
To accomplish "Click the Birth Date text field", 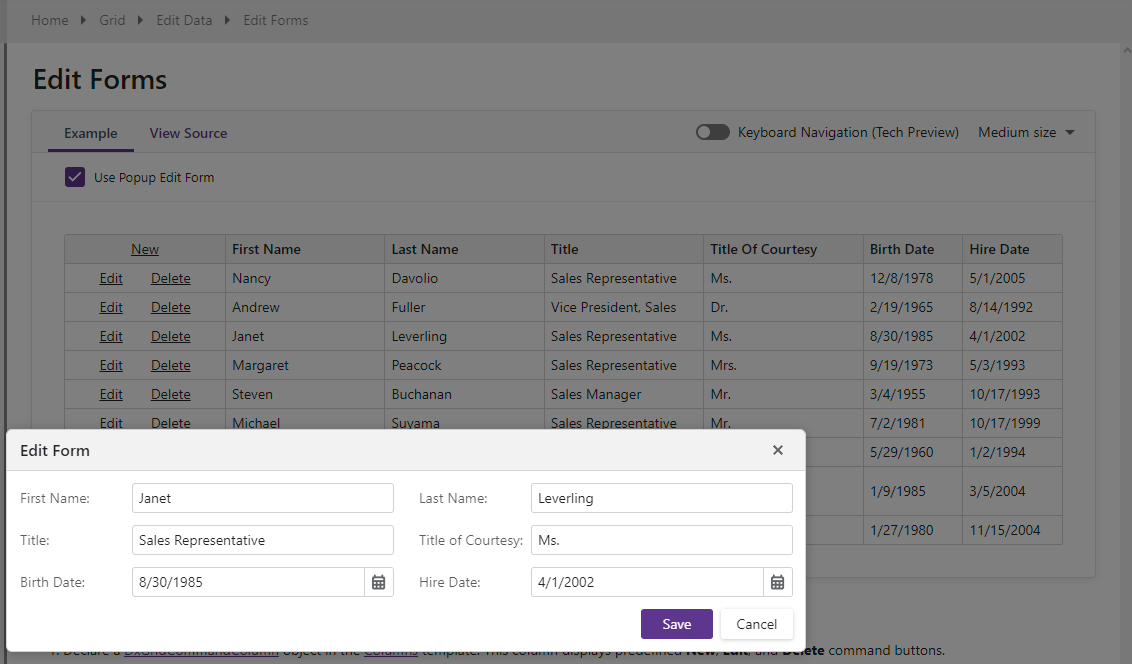I will (248, 582).
